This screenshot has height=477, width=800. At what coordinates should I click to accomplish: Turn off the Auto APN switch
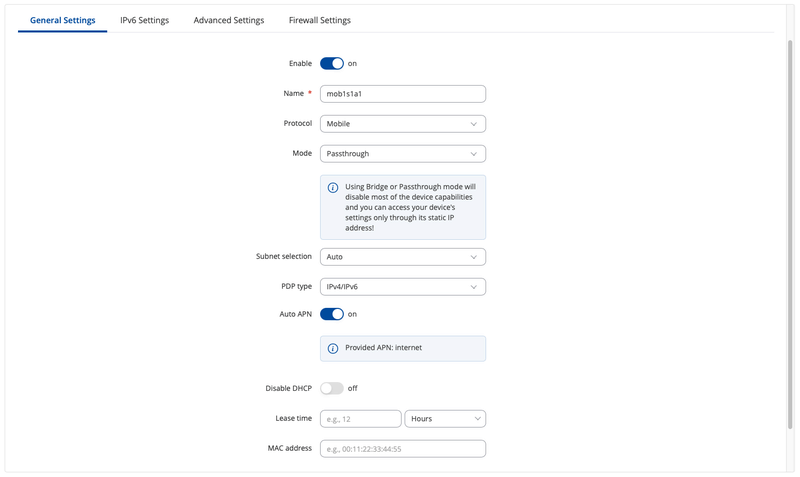(x=331, y=314)
